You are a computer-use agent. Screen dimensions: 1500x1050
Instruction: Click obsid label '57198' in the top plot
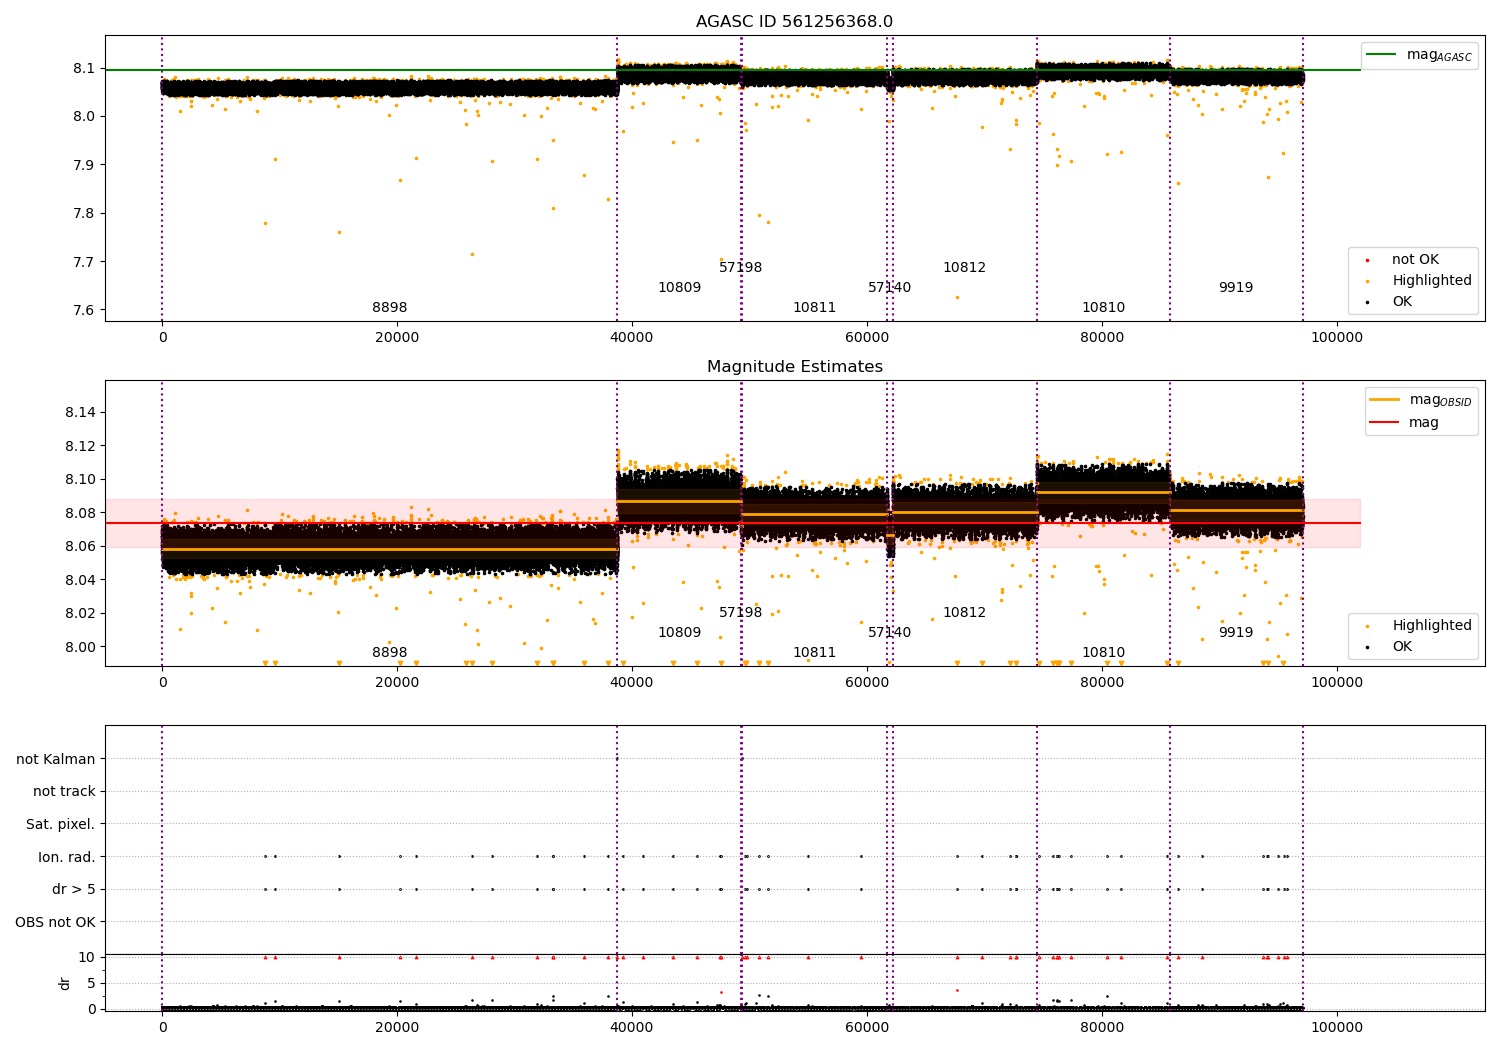[741, 268]
